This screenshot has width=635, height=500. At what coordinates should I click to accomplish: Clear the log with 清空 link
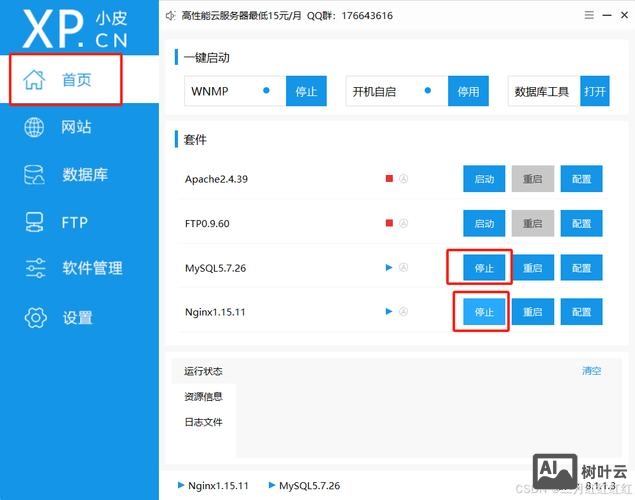point(592,371)
